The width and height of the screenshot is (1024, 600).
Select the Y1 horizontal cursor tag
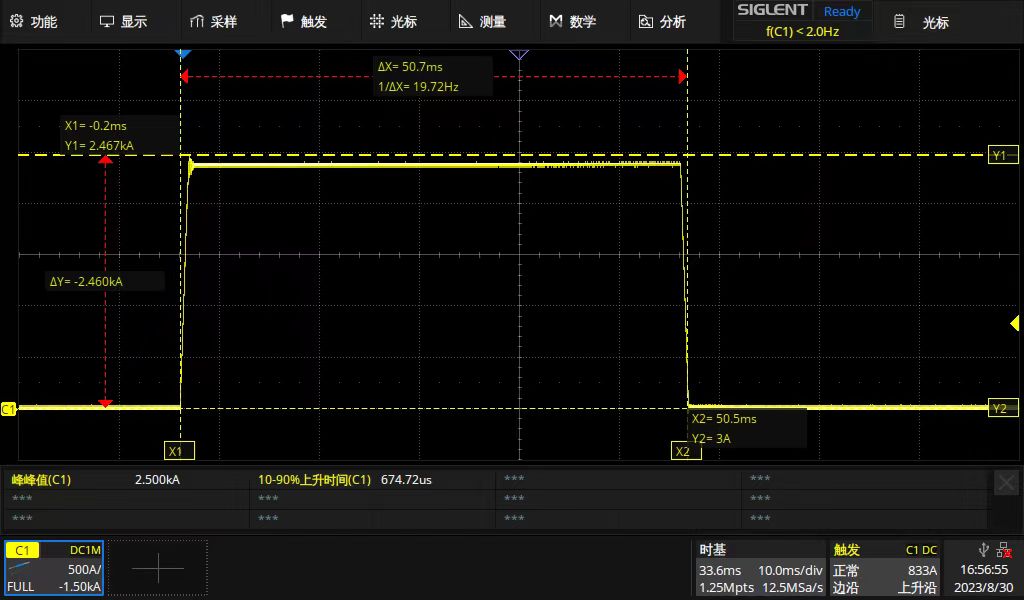tap(1002, 155)
